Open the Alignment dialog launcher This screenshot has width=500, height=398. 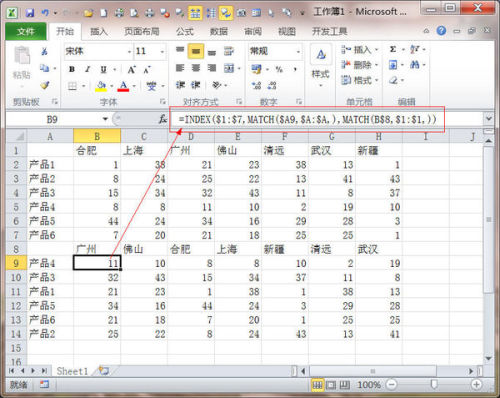click(239, 101)
